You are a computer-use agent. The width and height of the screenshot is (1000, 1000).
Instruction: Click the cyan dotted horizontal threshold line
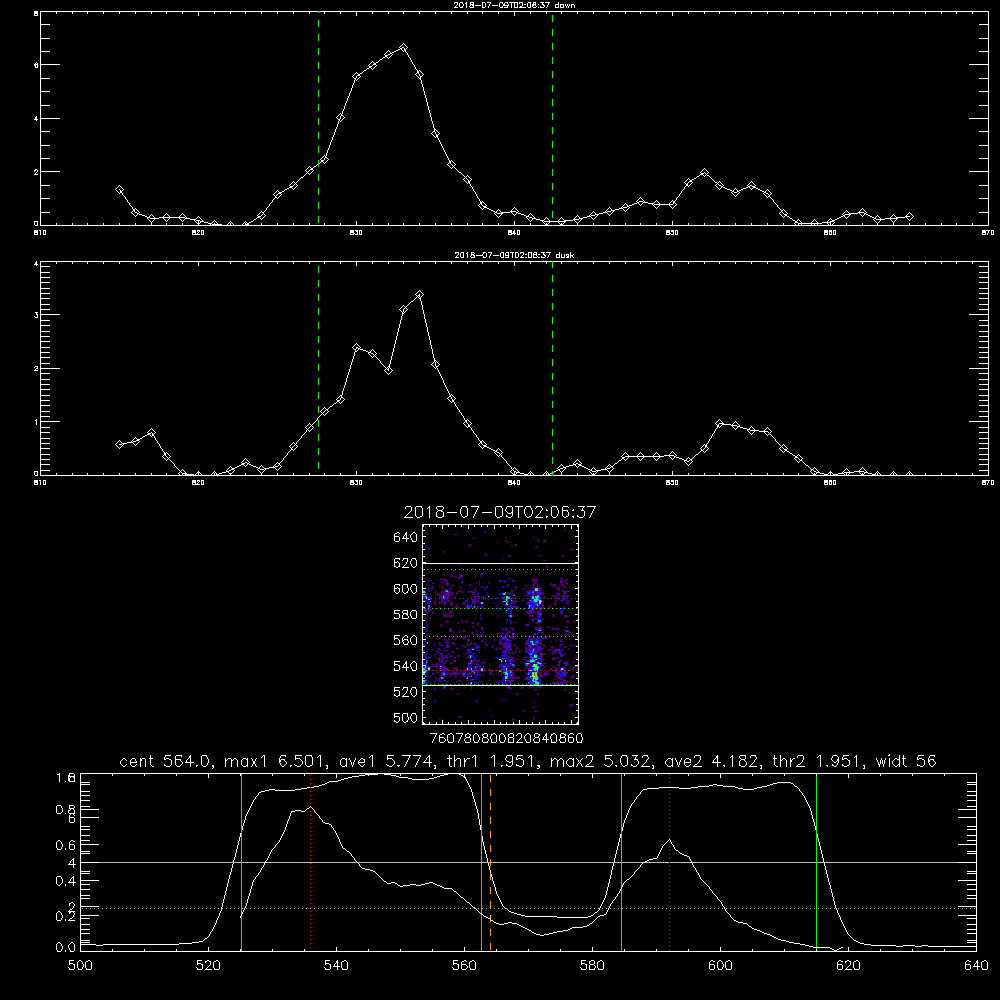528,908
